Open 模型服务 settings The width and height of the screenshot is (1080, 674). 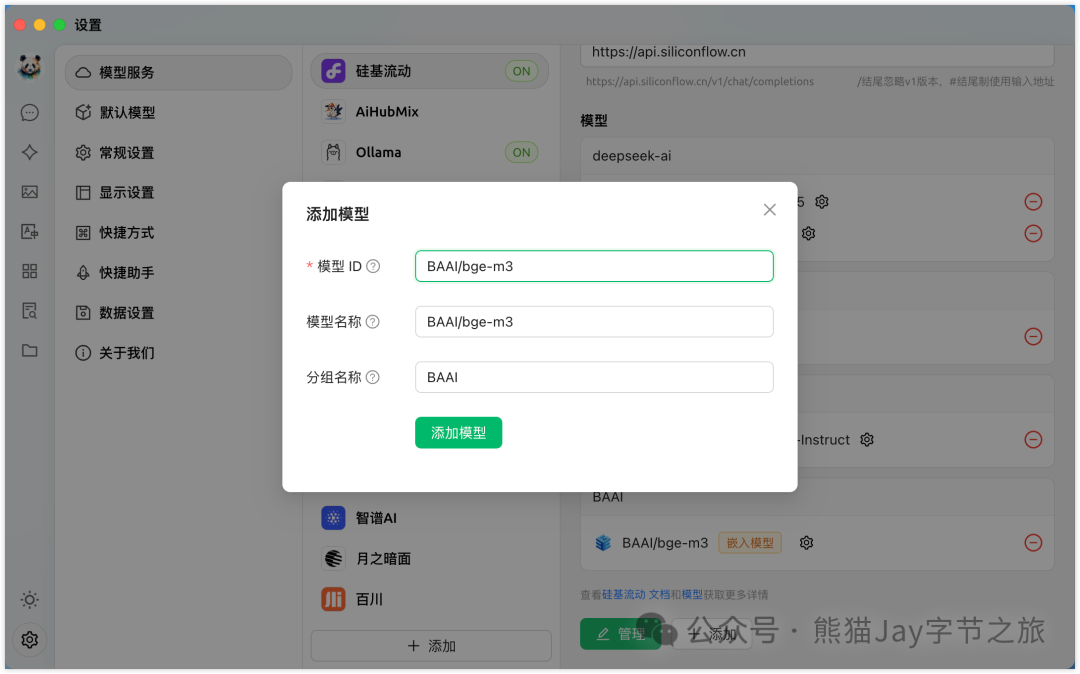pyautogui.click(x=178, y=72)
